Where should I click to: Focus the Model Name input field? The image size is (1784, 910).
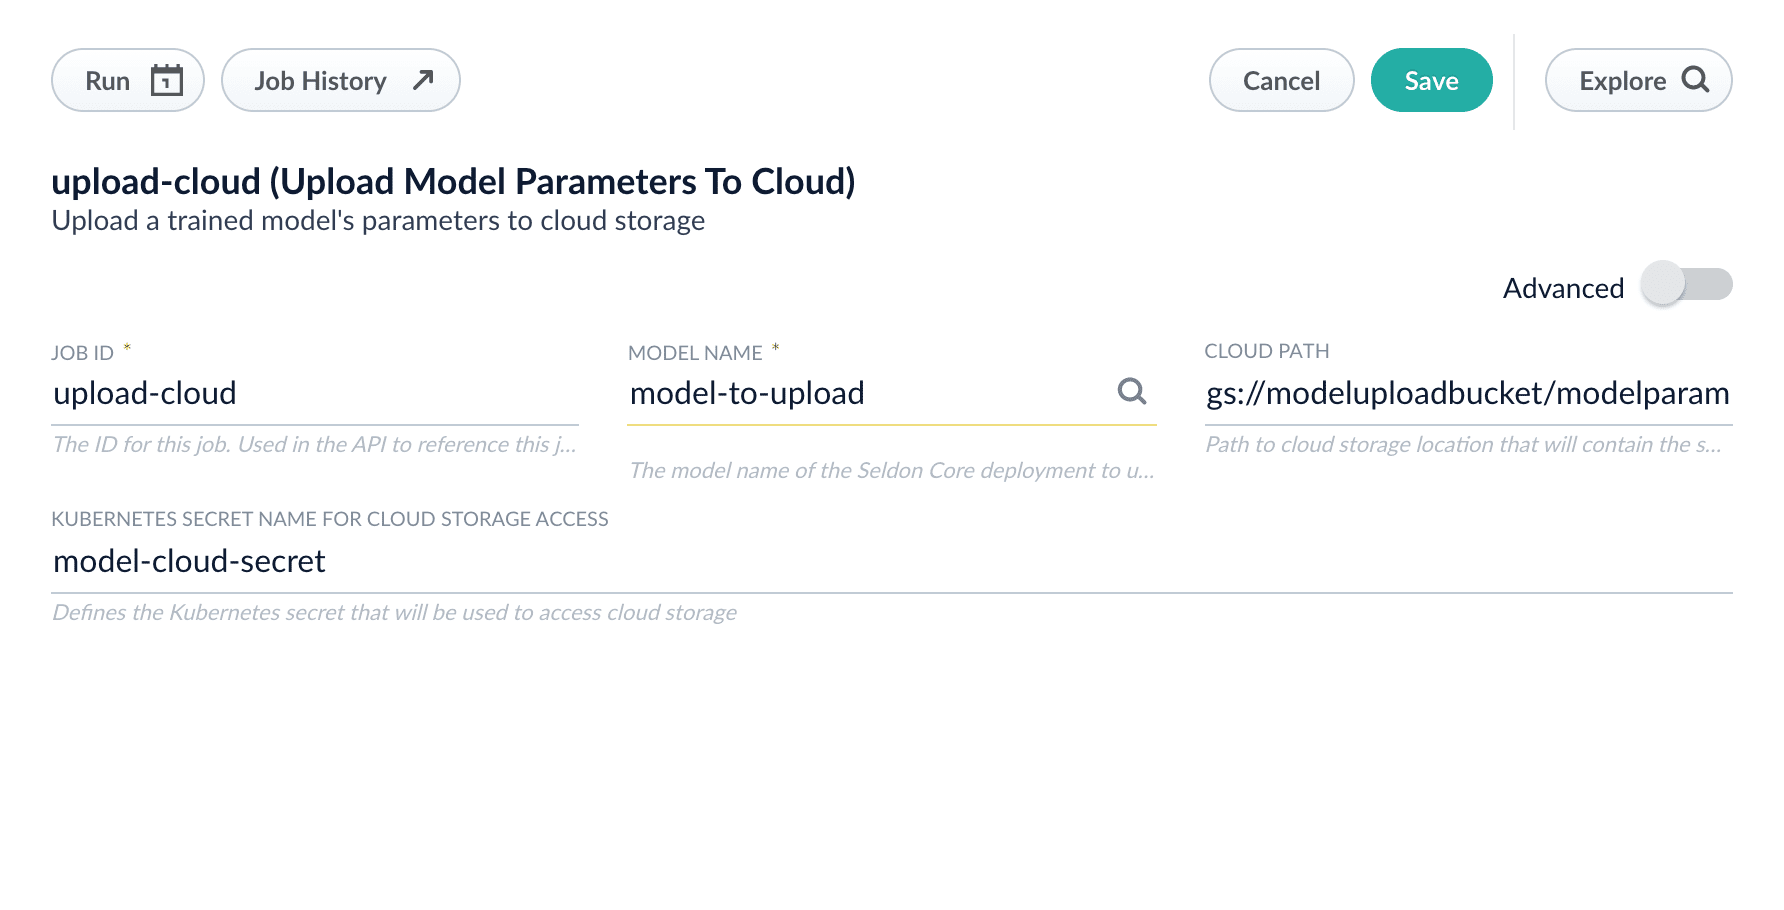pos(868,394)
